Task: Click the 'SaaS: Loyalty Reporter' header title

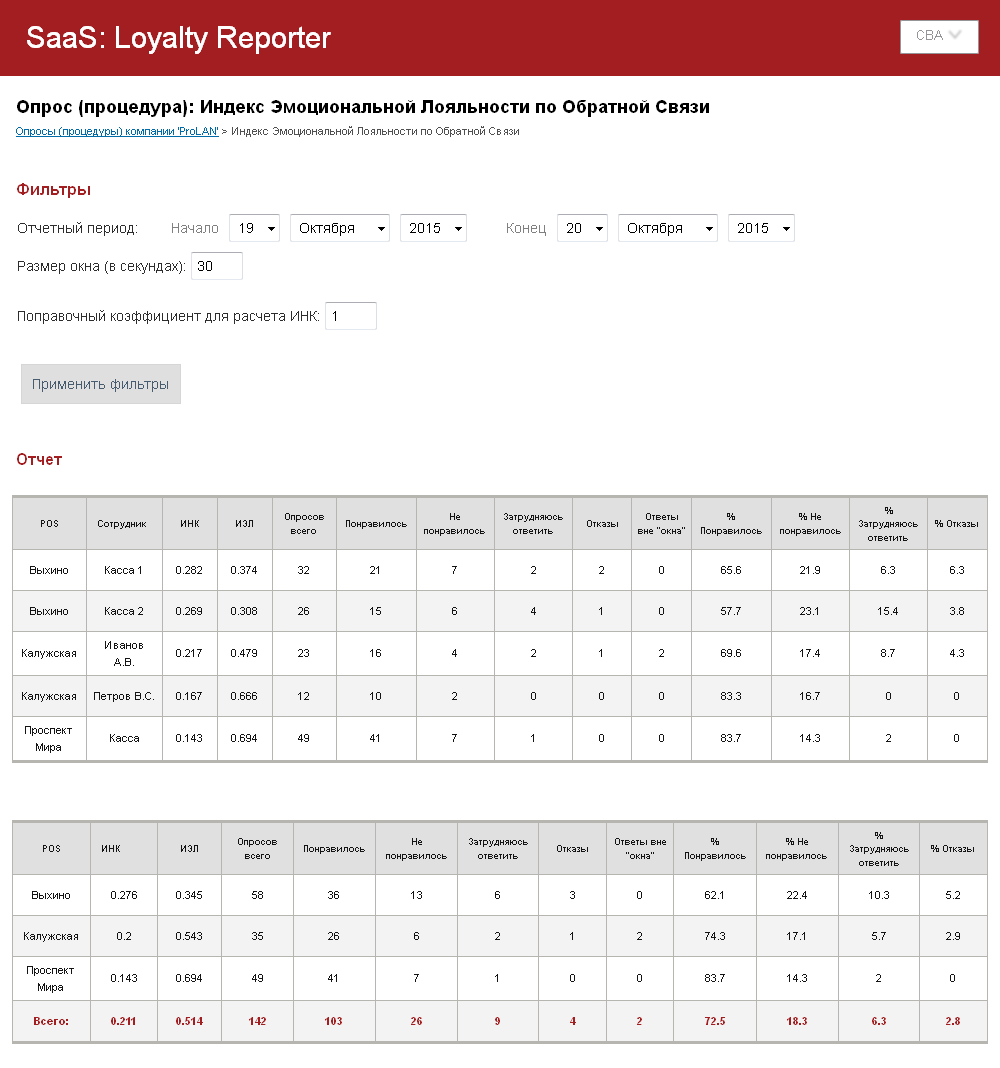Action: click(x=178, y=38)
